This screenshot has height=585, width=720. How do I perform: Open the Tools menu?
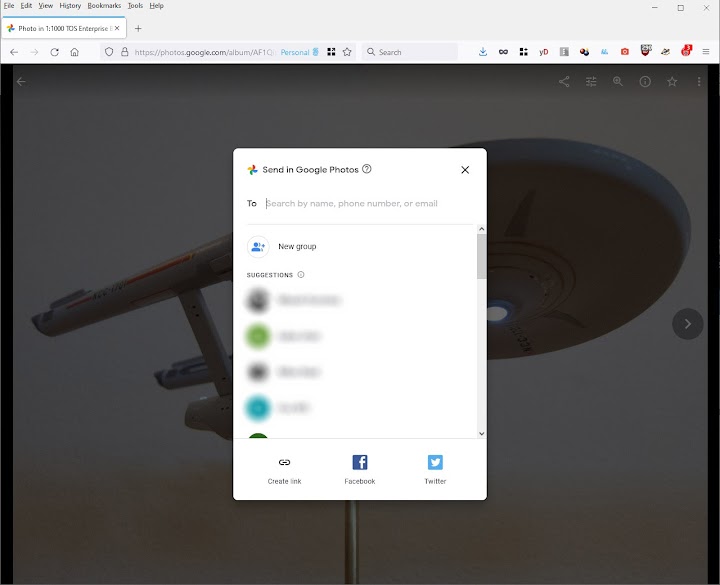pyautogui.click(x=135, y=6)
